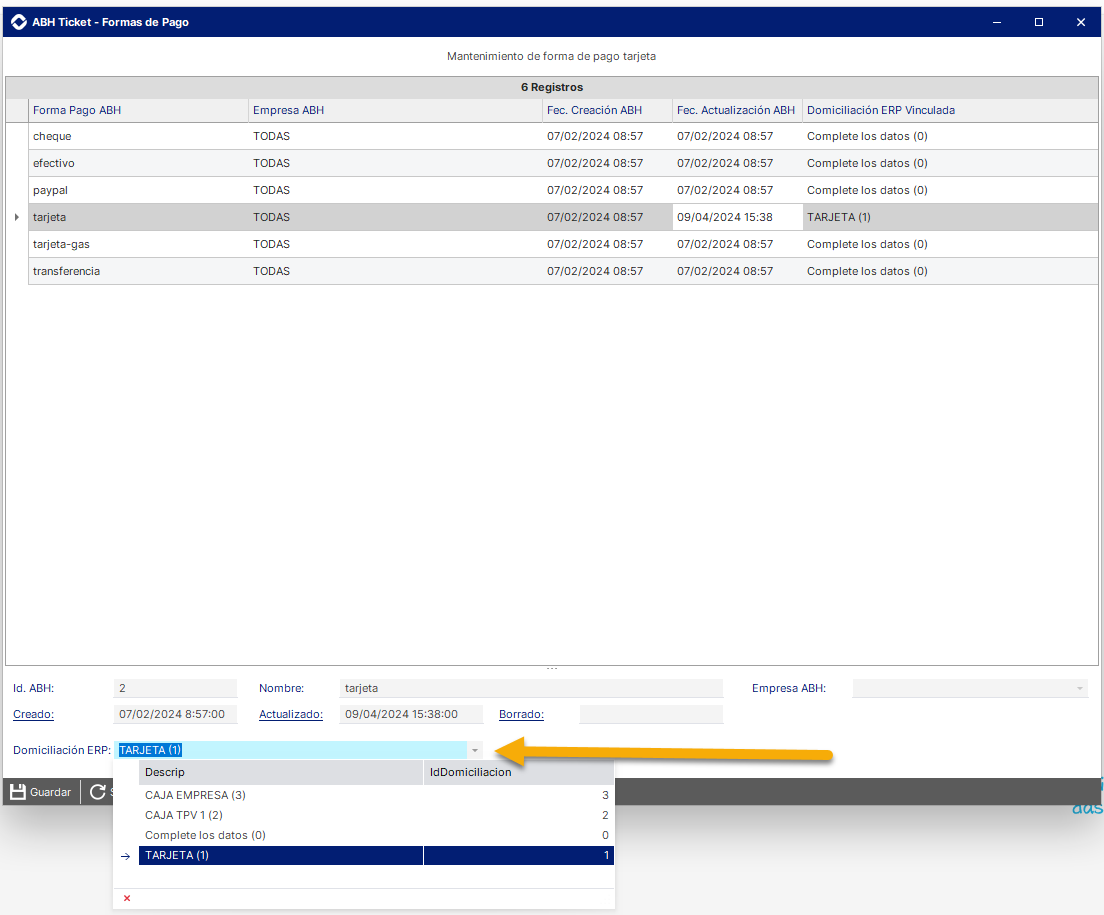Select CAJA EMPRESA (3) in dropdown list
Image resolution: width=1104 pixels, height=915 pixels.
point(377,795)
